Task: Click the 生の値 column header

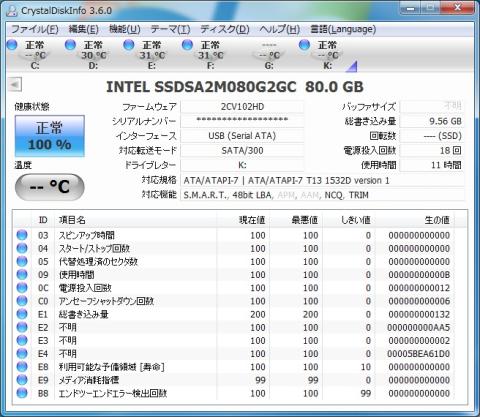Action: (415, 220)
